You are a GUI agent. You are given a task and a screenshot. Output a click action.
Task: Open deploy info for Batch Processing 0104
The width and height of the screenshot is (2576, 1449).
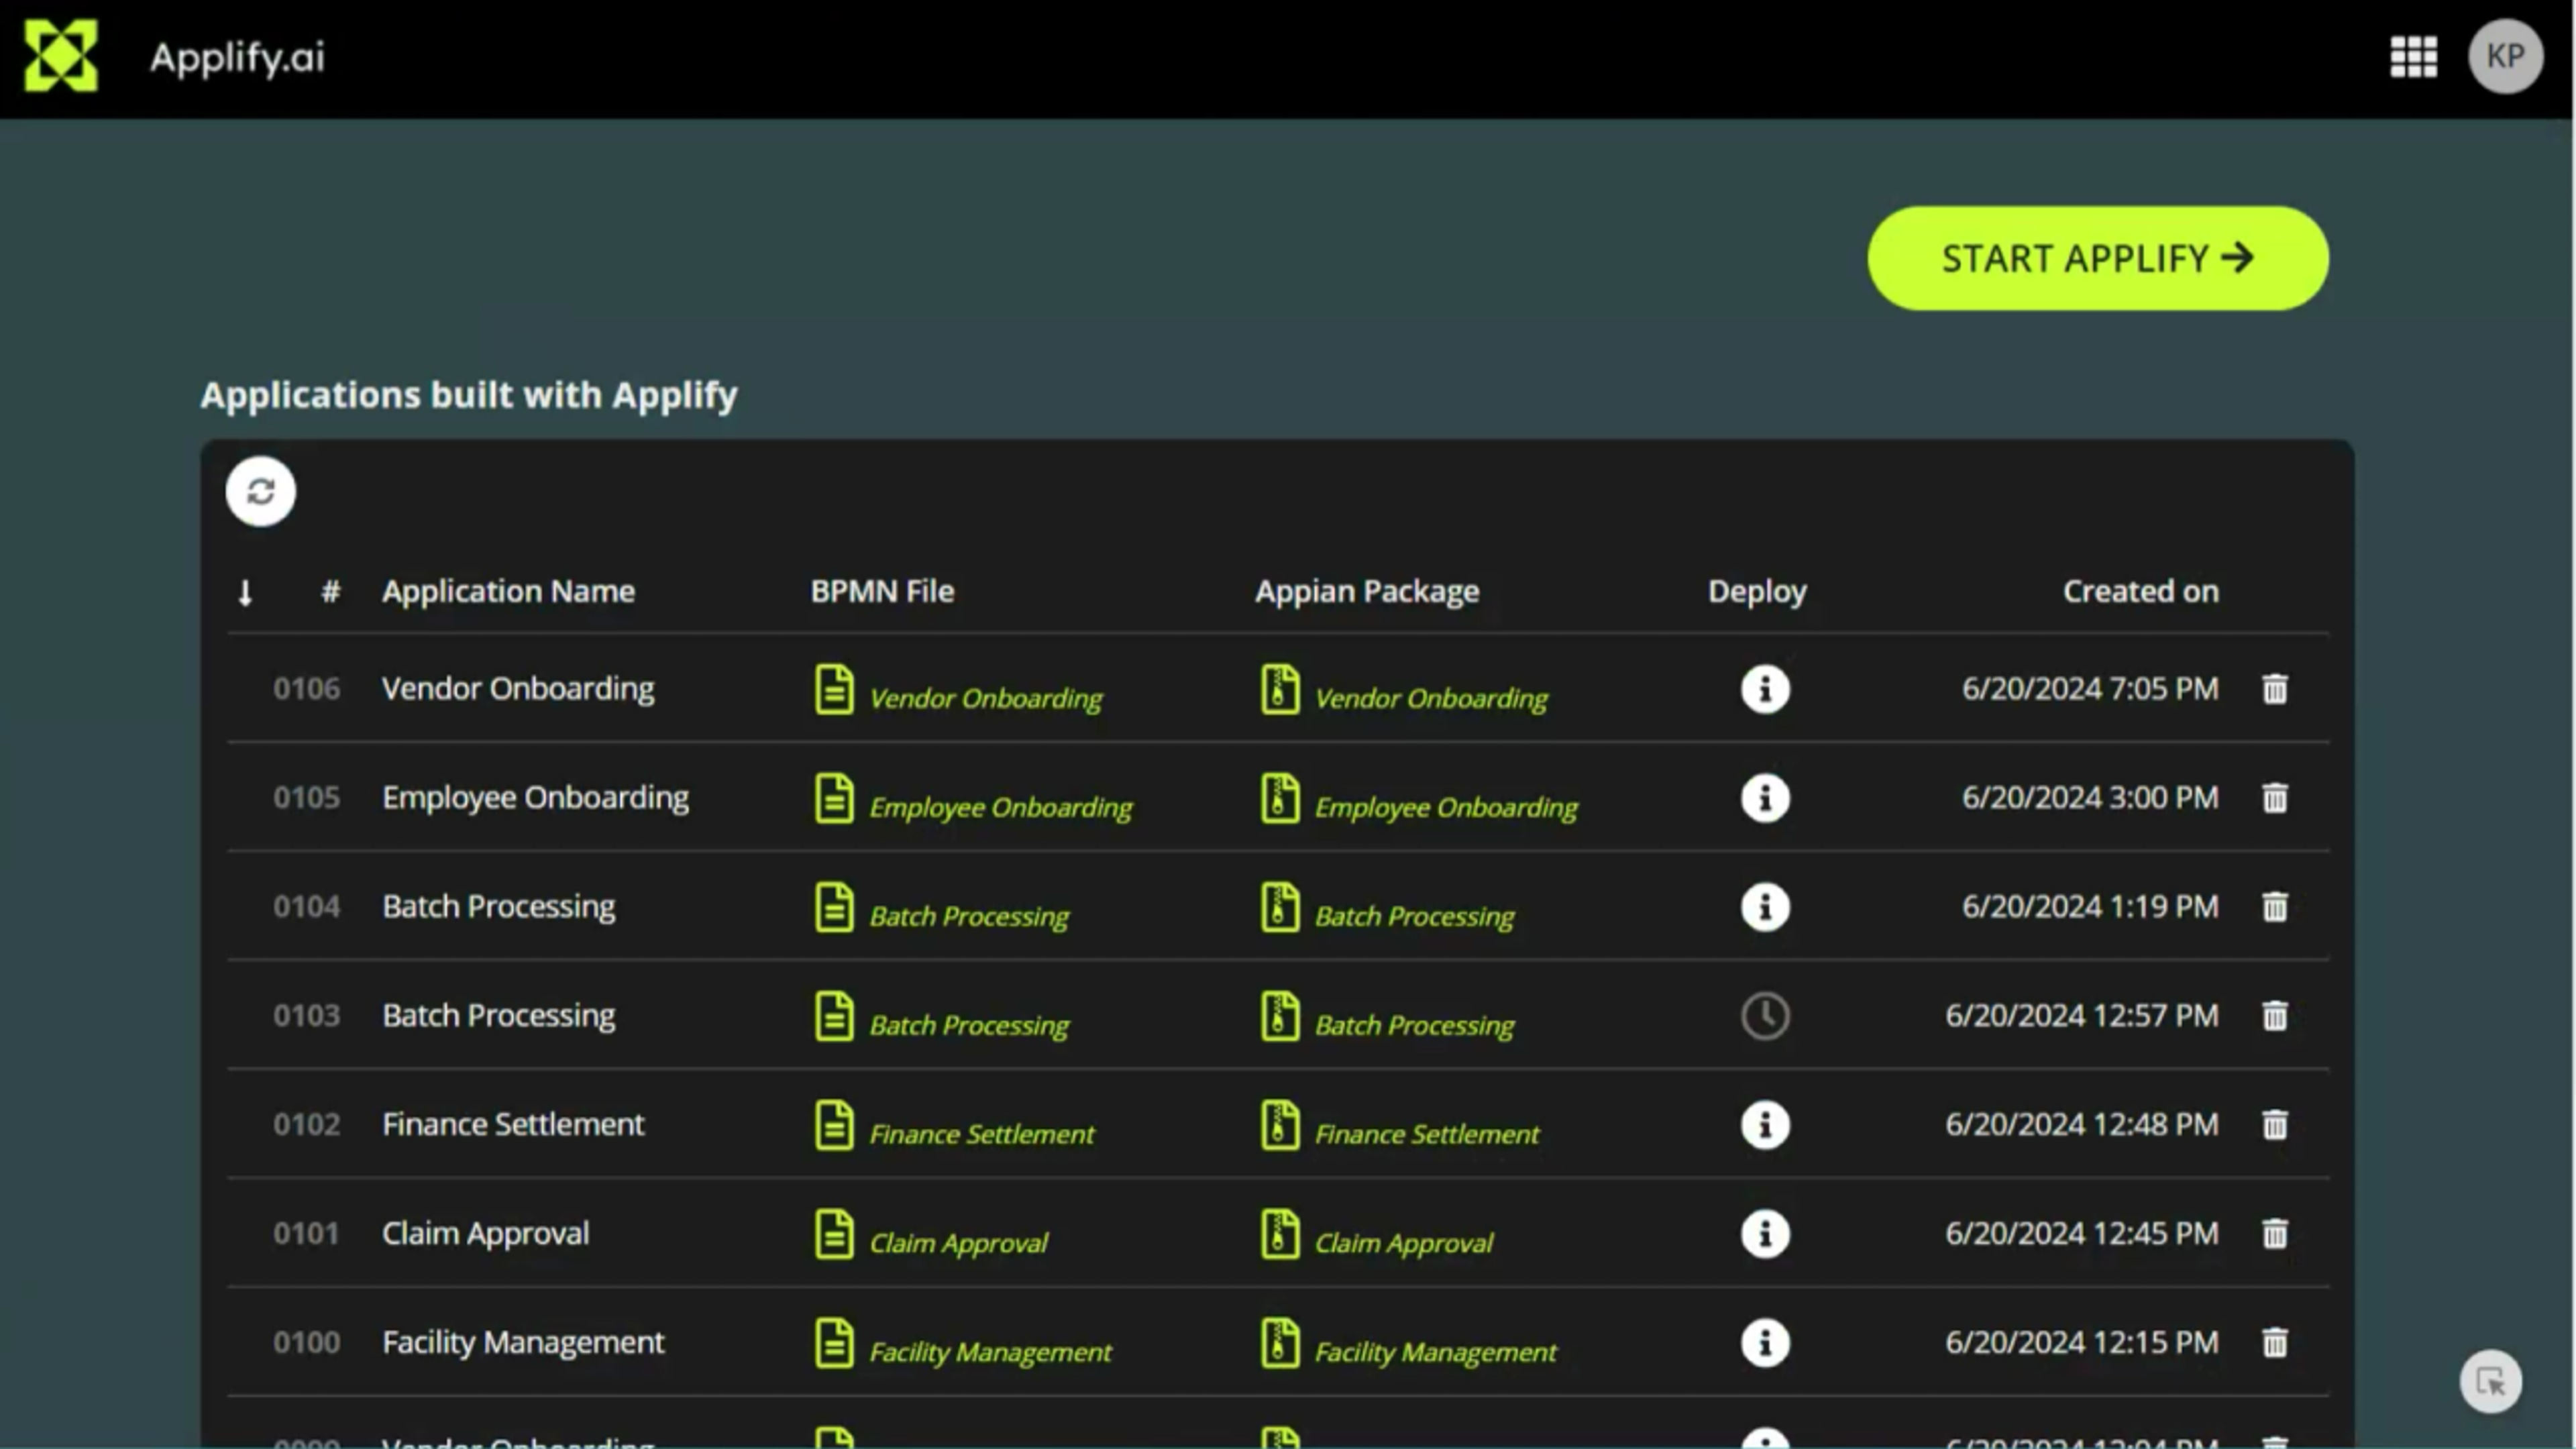click(x=1765, y=907)
